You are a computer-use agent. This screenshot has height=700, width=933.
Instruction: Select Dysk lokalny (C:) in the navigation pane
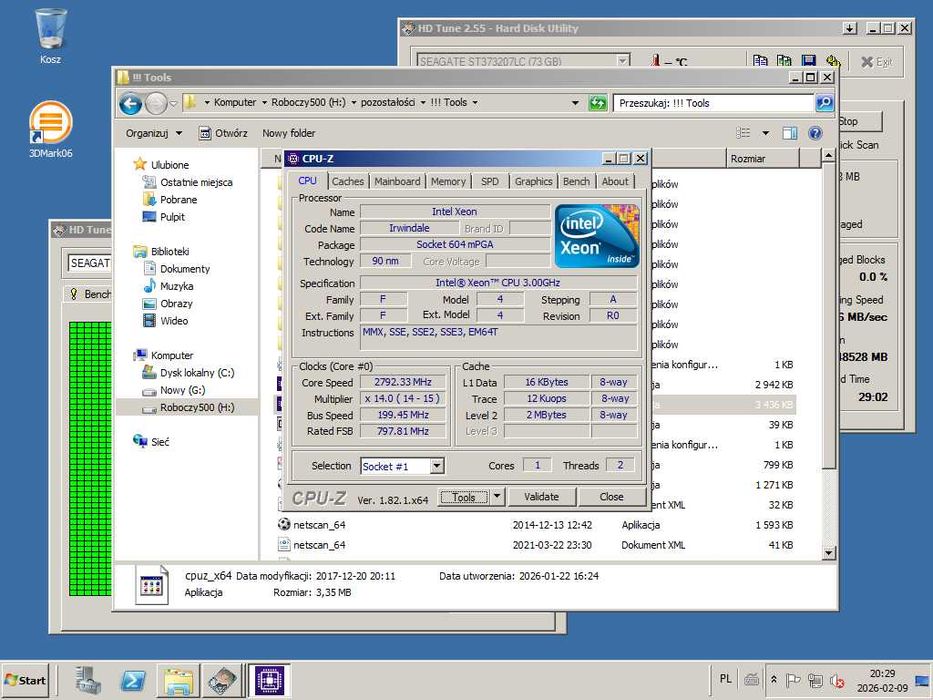tap(197, 373)
